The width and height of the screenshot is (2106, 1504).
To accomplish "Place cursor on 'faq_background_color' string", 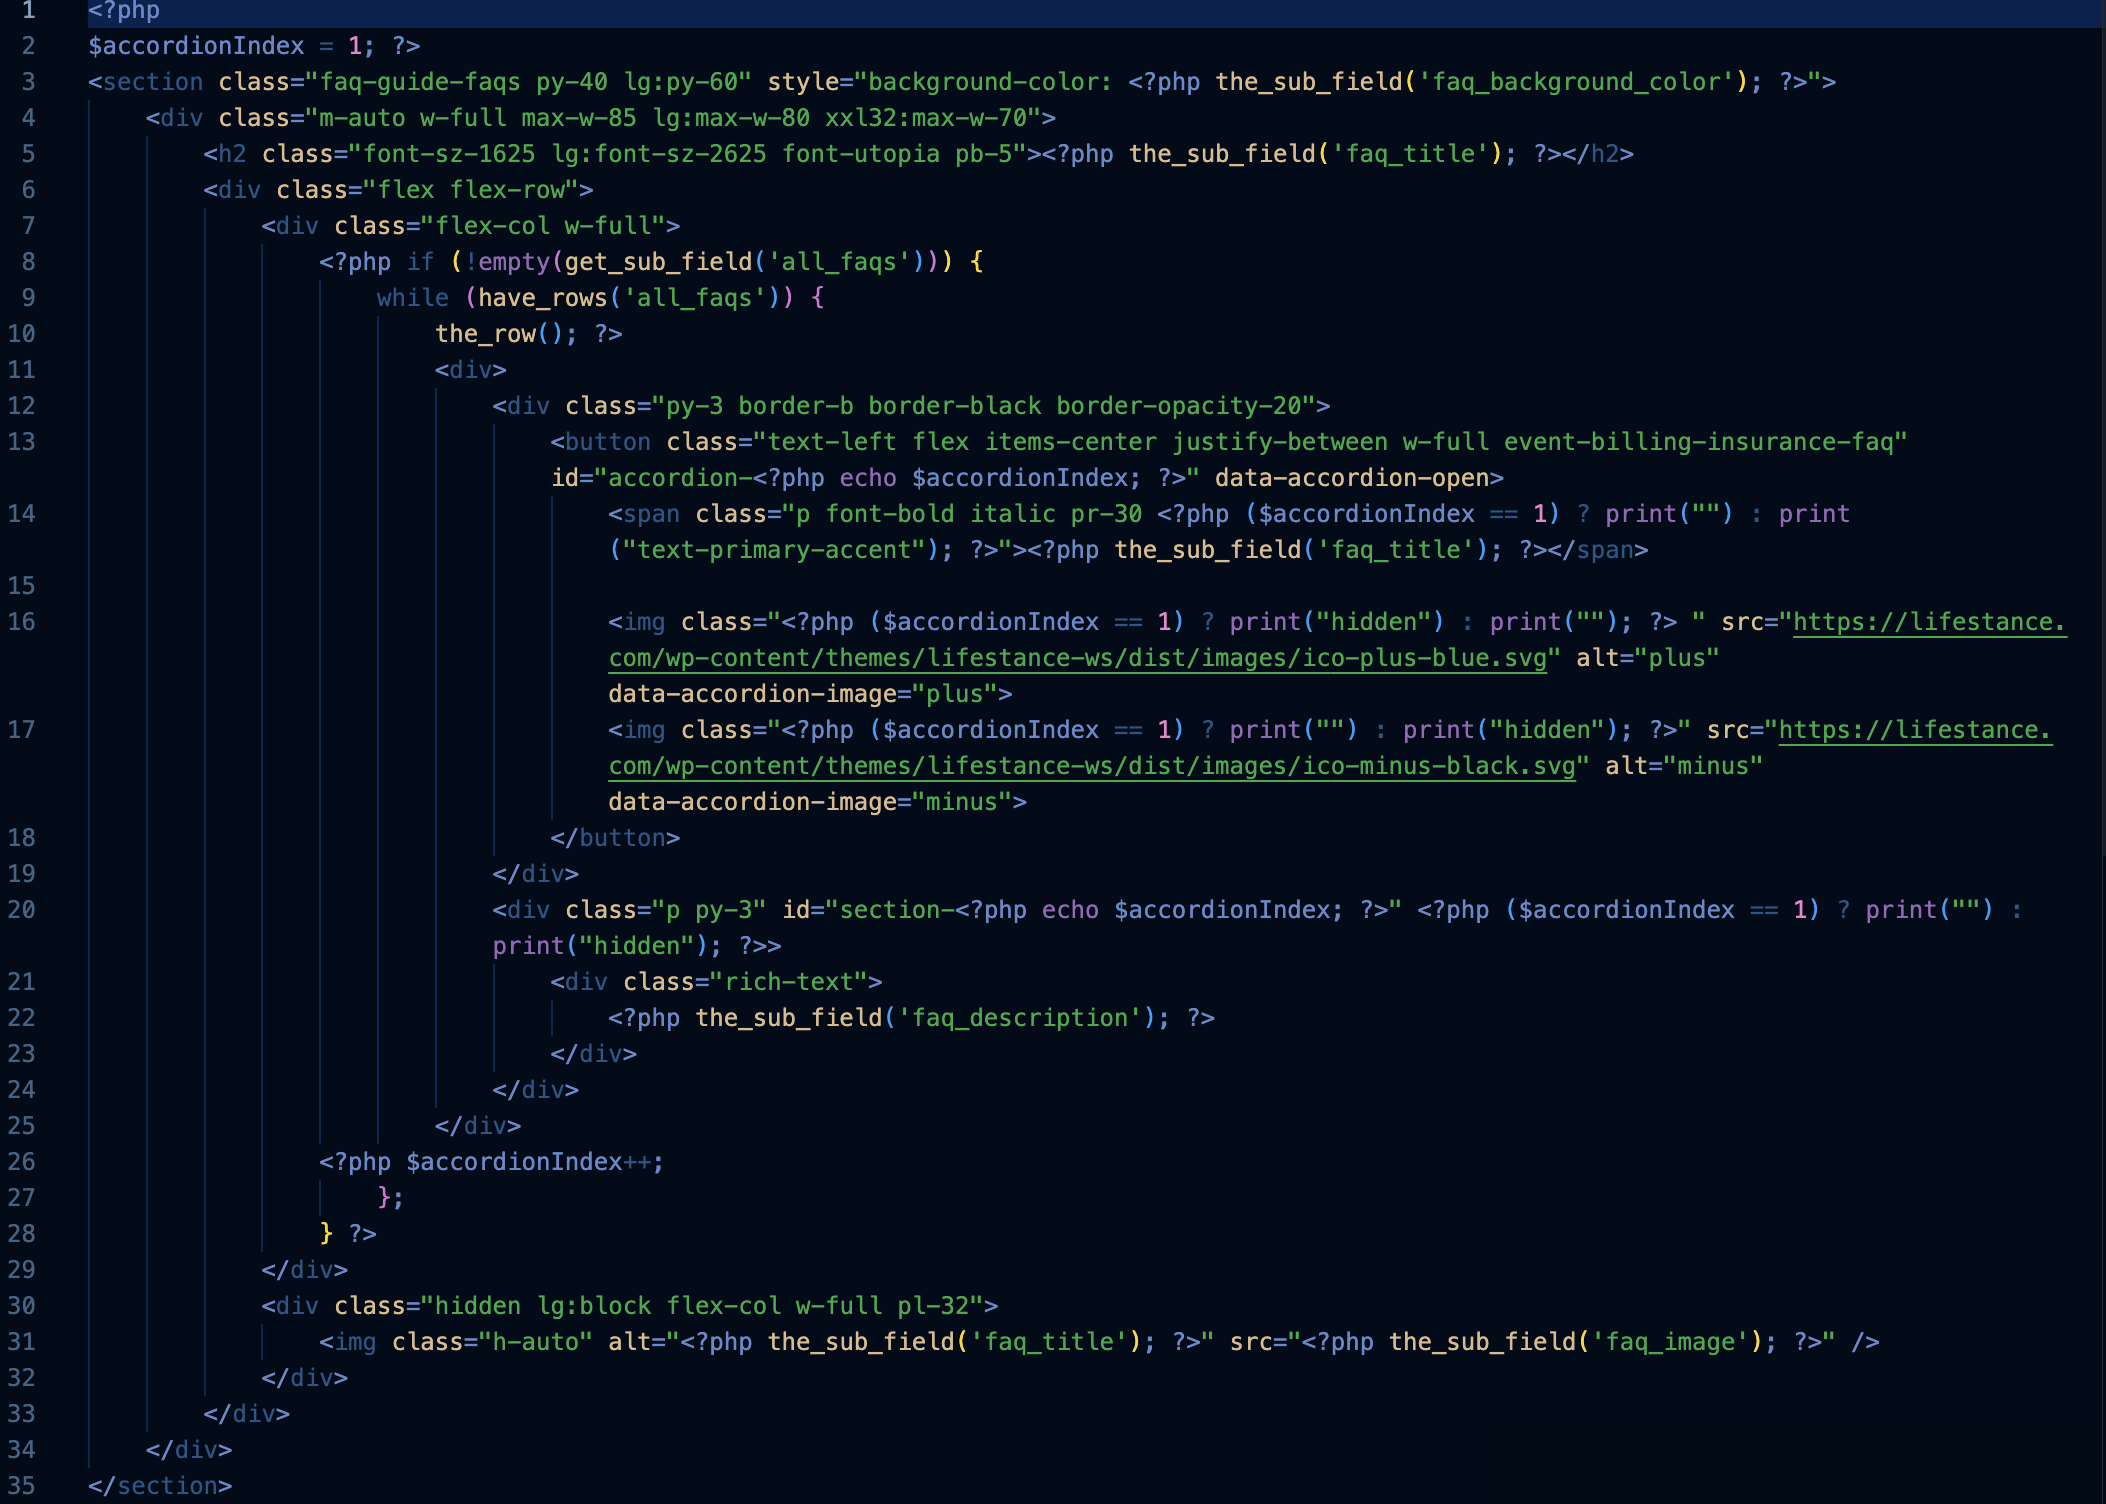I will pyautogui.click(x=1577, y=82).
